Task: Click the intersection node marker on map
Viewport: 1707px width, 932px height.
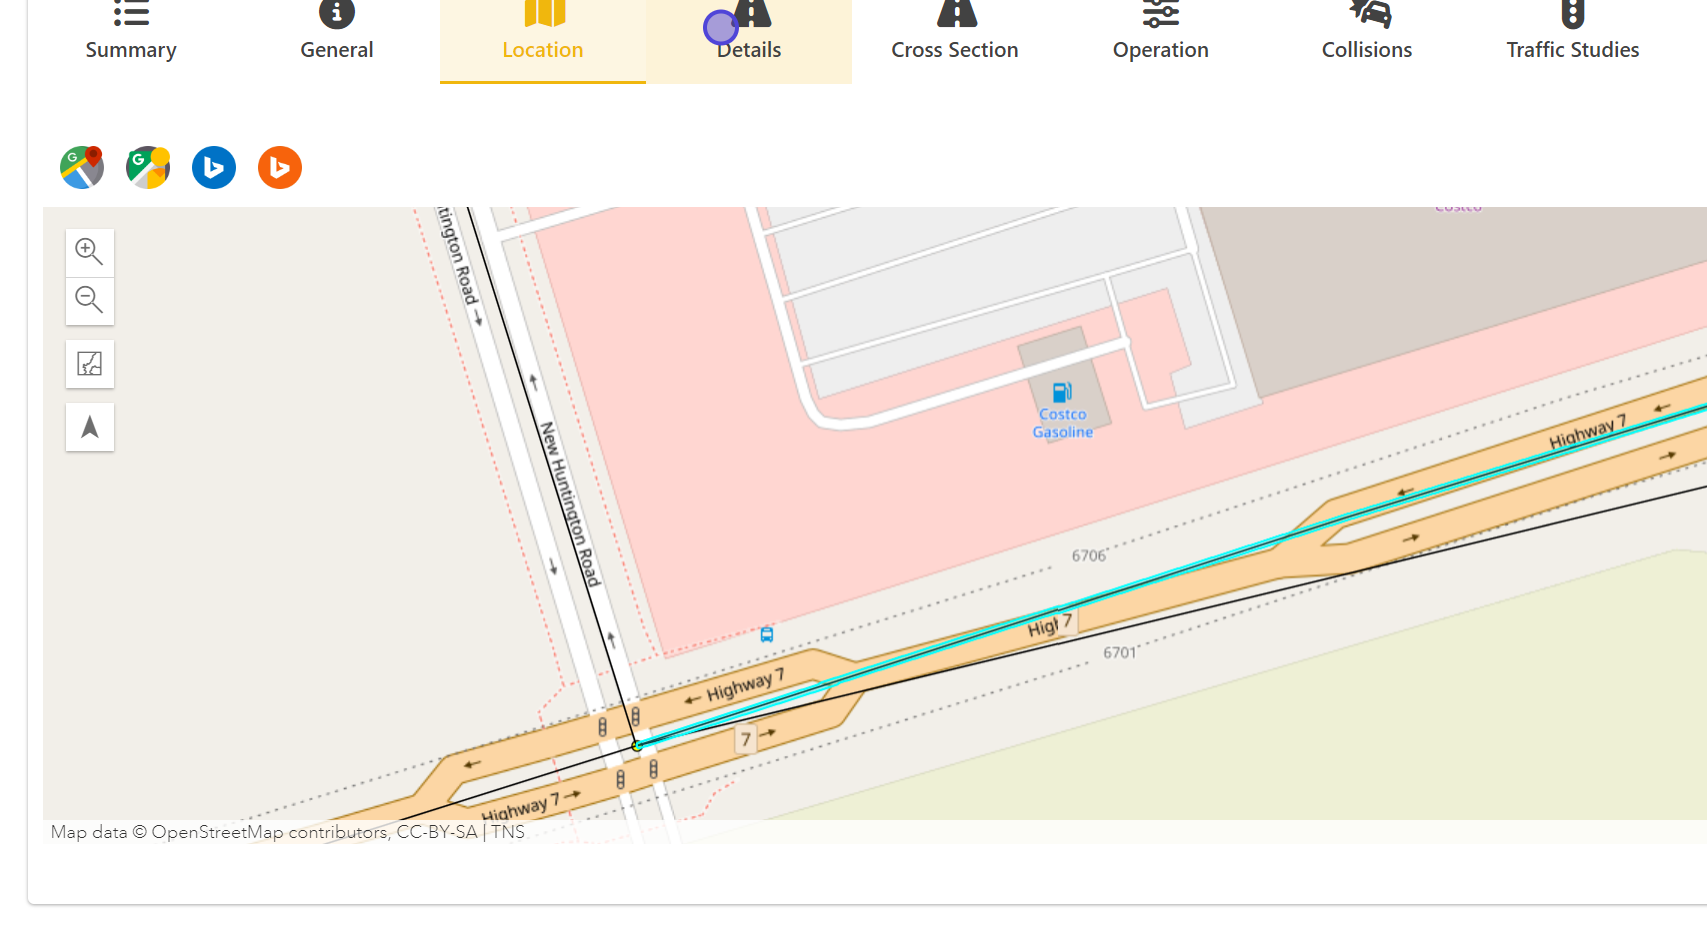Action: (637, 746)
